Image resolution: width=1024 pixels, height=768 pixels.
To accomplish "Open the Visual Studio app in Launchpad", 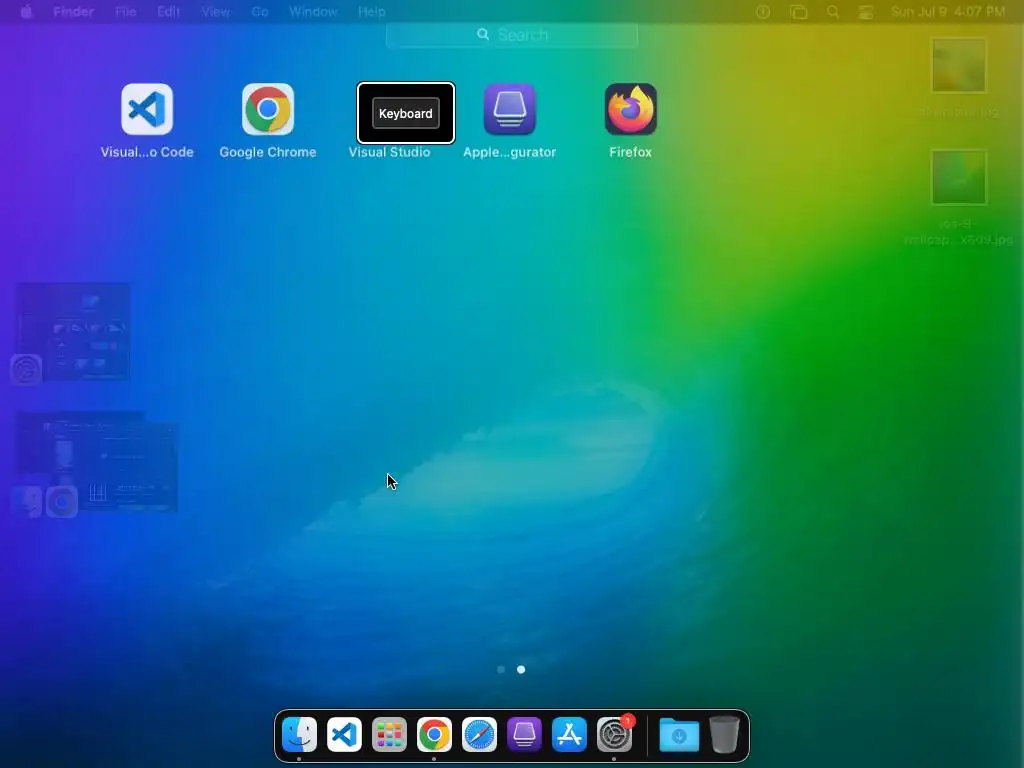I will (x=406, y=113).
